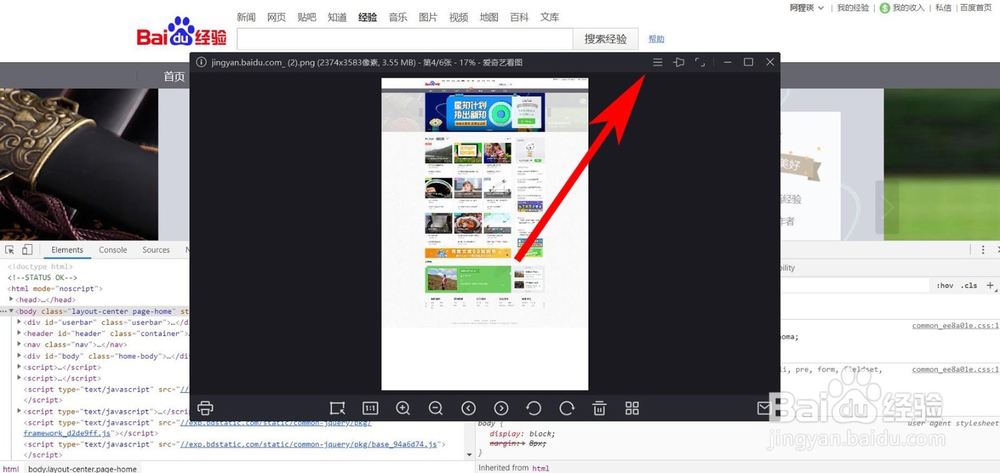Rotate image counterclockwise
Viewport: 1000px width, 473px height.
[x=534, y=408]
